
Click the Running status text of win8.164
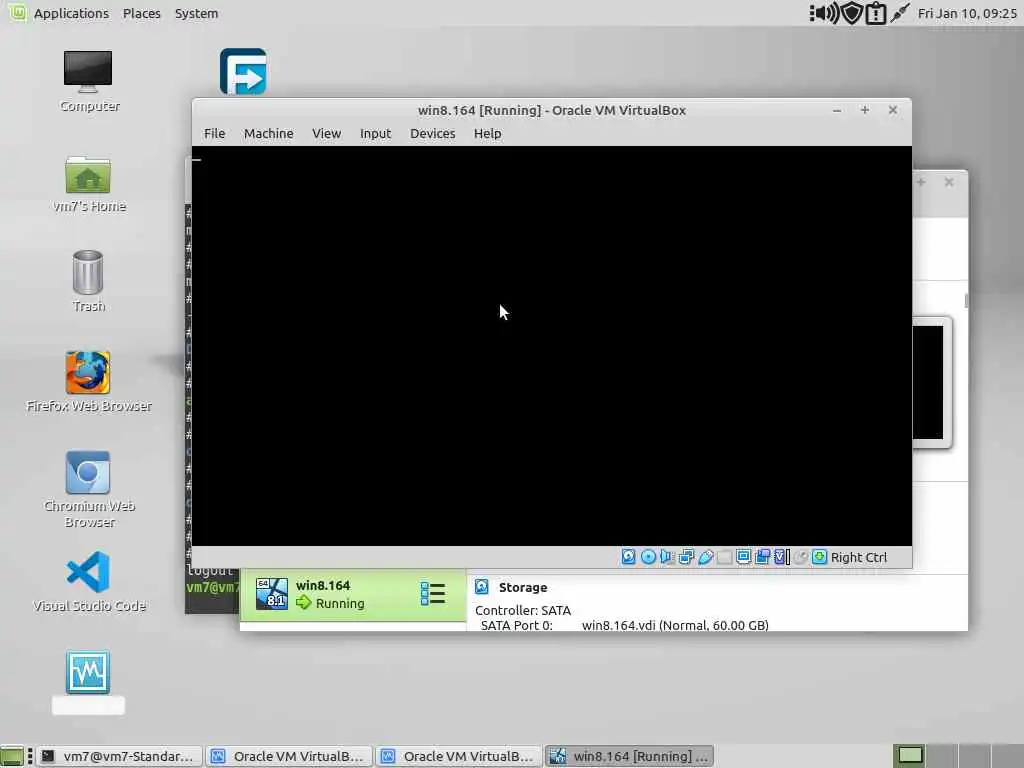(340, 603)
